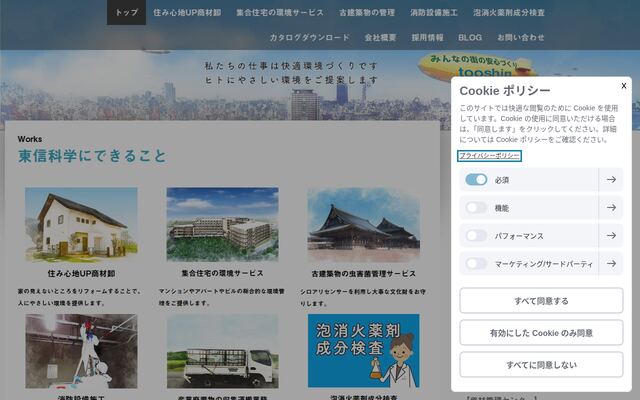Click the apartment complex image
640x400 pixels.
click(x=222, y=224)
